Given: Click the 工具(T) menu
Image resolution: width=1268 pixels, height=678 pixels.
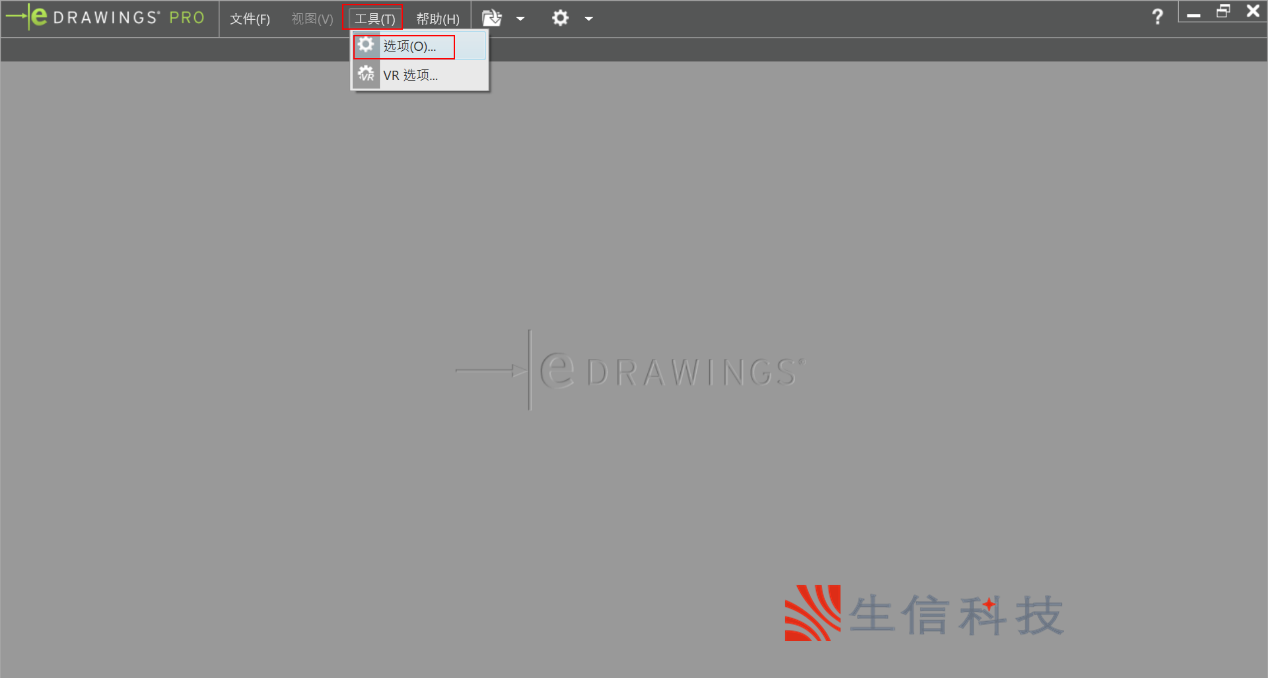Looking at the screenshot, I should click(x=375, y=19).
